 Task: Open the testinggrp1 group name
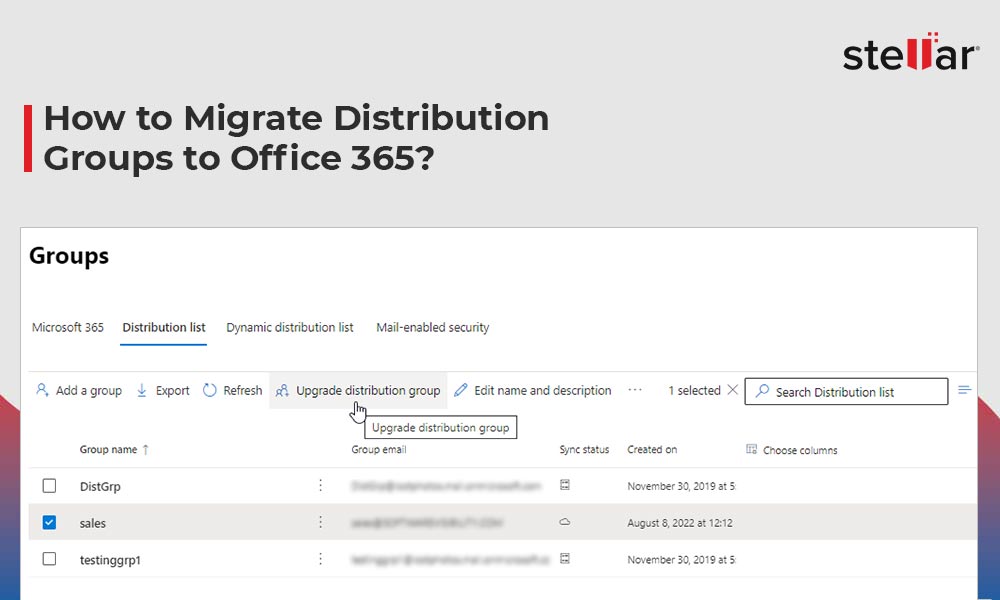tap(110, 560)
